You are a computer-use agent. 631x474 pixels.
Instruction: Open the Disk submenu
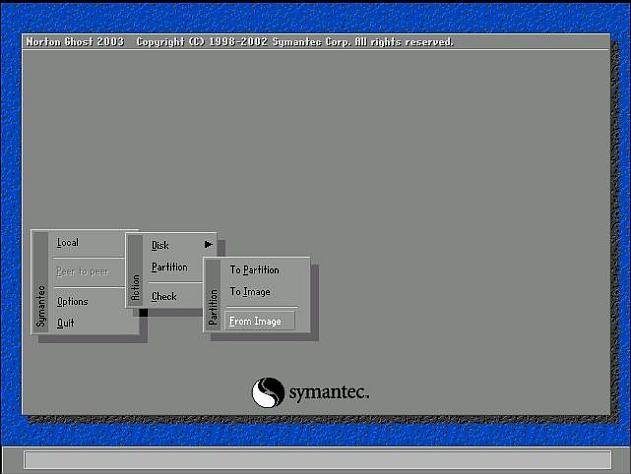(160, 245)
